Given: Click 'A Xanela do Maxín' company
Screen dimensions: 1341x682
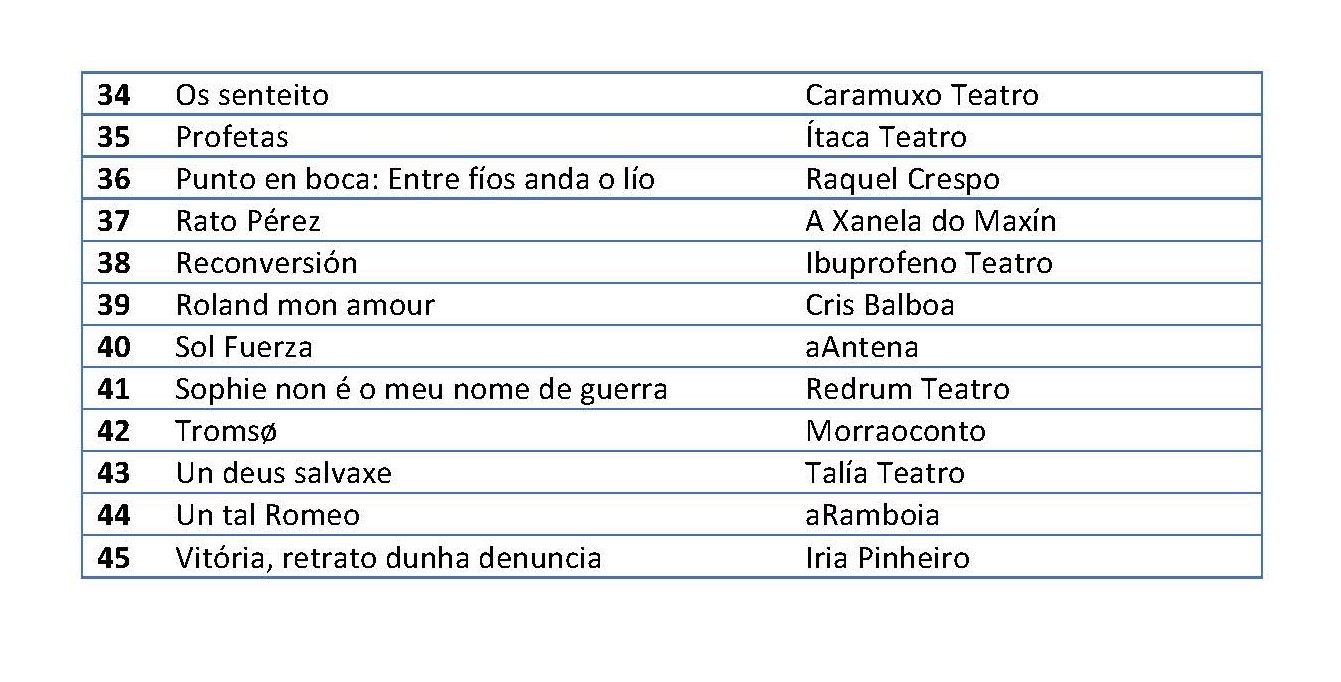Looking at the screenshot, I should point(930,221).
